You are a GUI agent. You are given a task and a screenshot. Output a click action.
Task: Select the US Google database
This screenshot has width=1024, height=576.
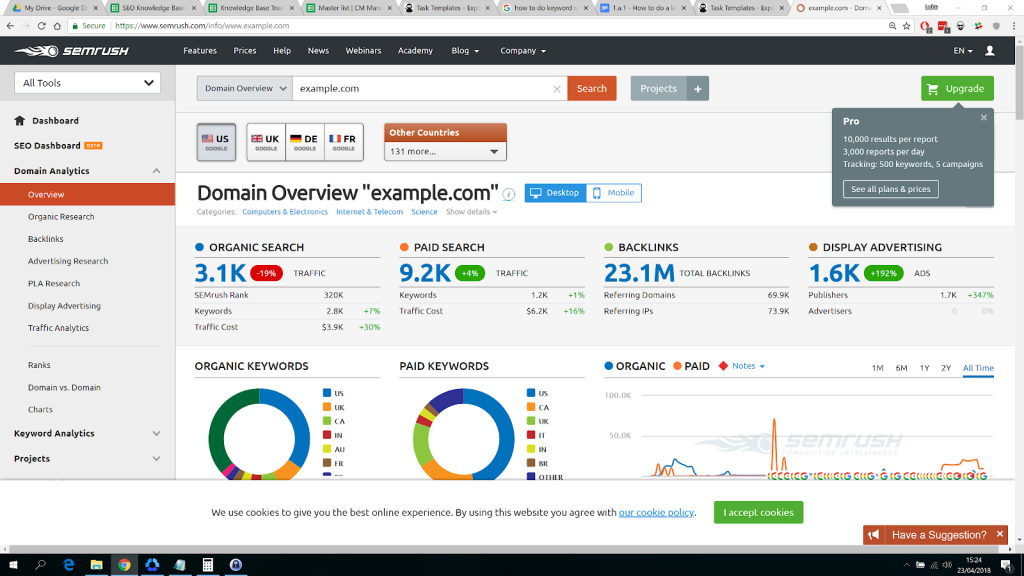[x=216, y=142]
